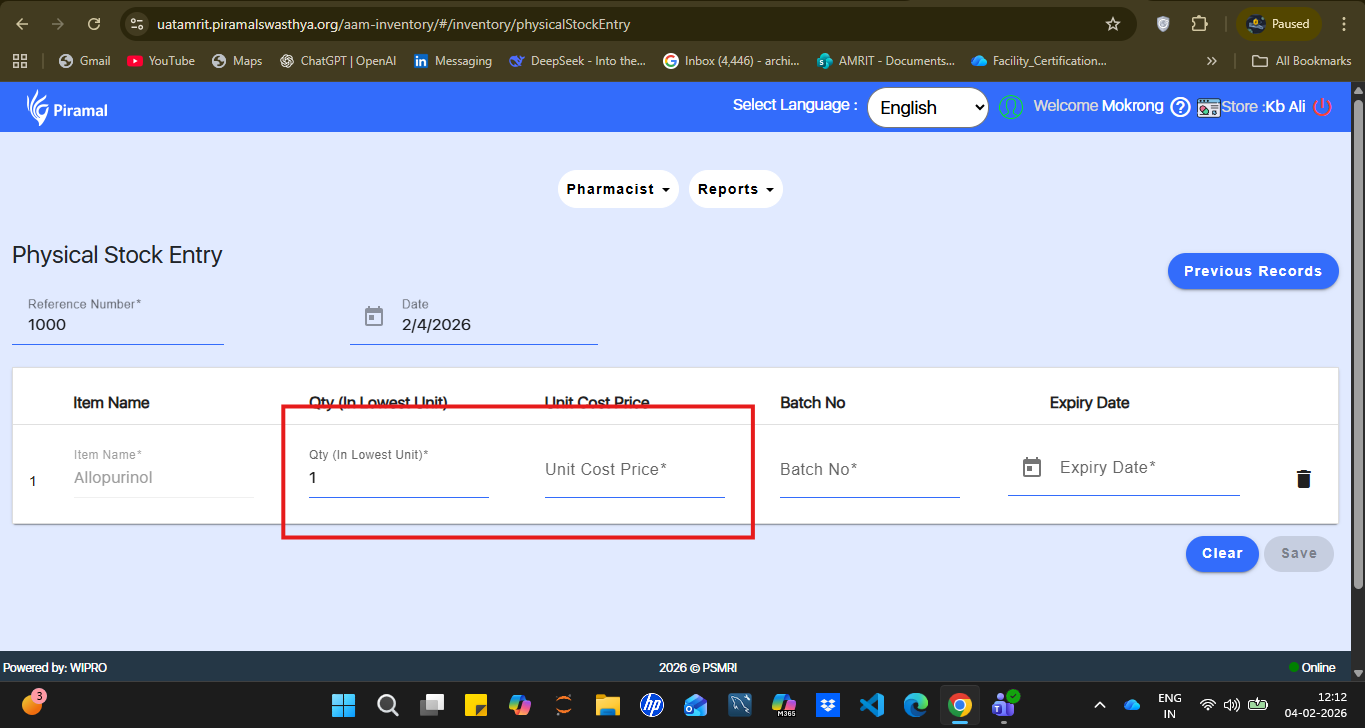This screenshot has width=1365, height=728.
Task: Click the trash icon to delete Allopurinol row
Action: [1303, 479]
